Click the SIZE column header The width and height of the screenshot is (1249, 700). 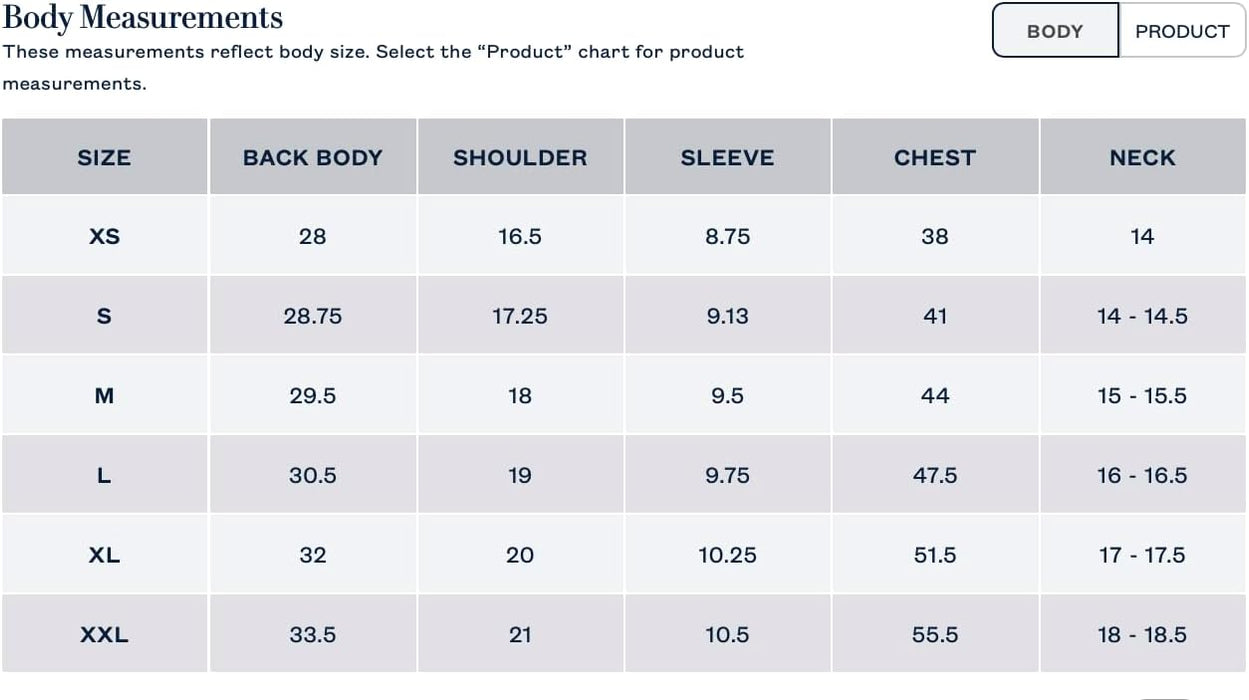(x=104, y=158)
